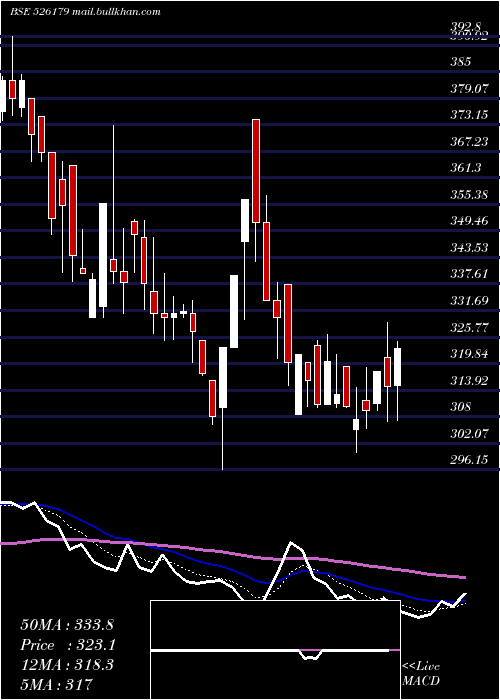Screen dimensions: 500x700
Task: Click the 296.15 price axis label
Action: (469, 459)
